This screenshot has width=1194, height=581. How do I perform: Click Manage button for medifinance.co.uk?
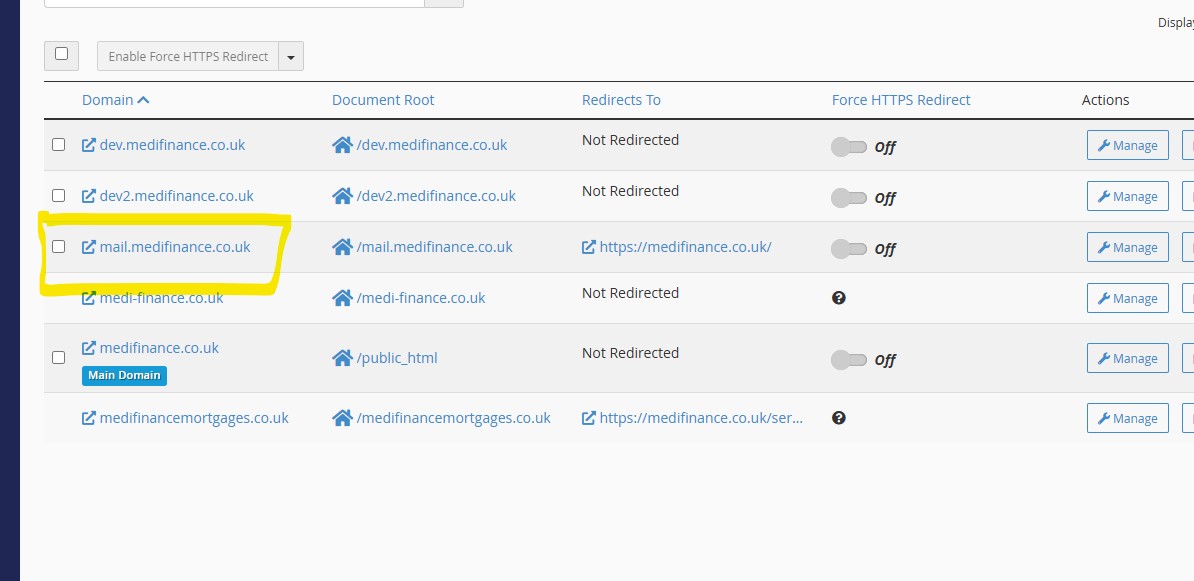(x=1127, y=357)
